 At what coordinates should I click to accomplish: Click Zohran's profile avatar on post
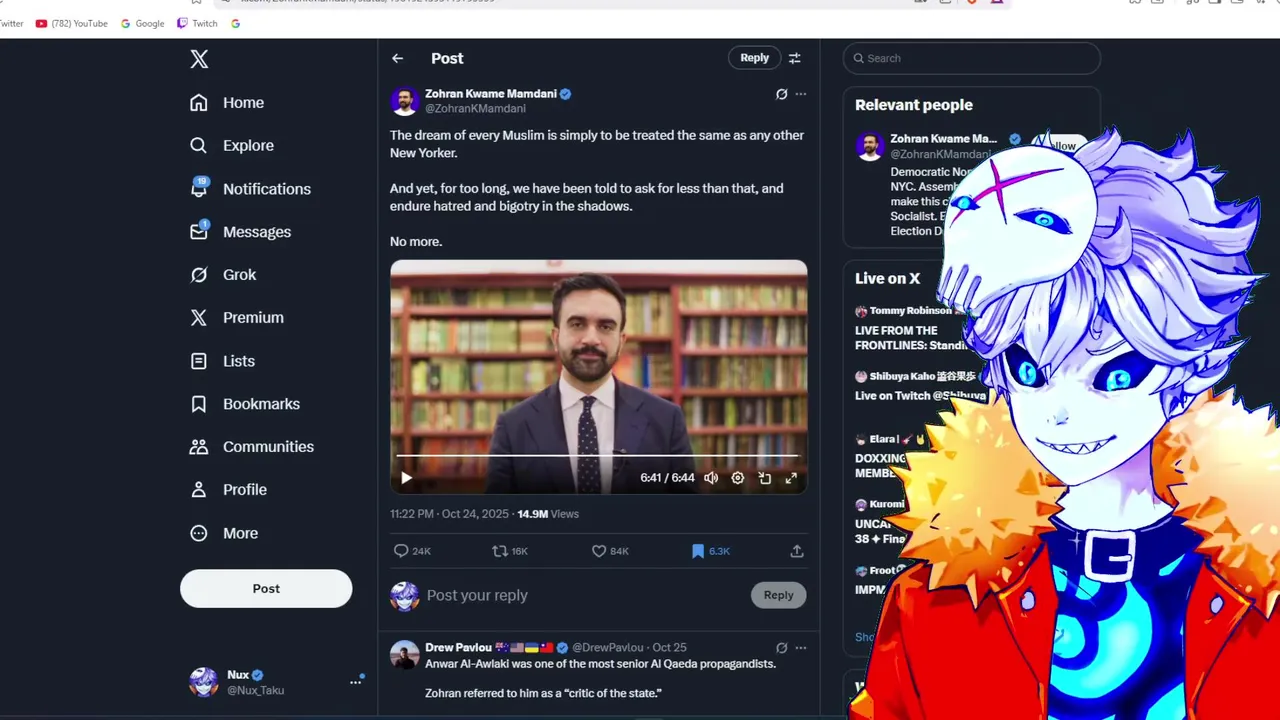point(404,101)
